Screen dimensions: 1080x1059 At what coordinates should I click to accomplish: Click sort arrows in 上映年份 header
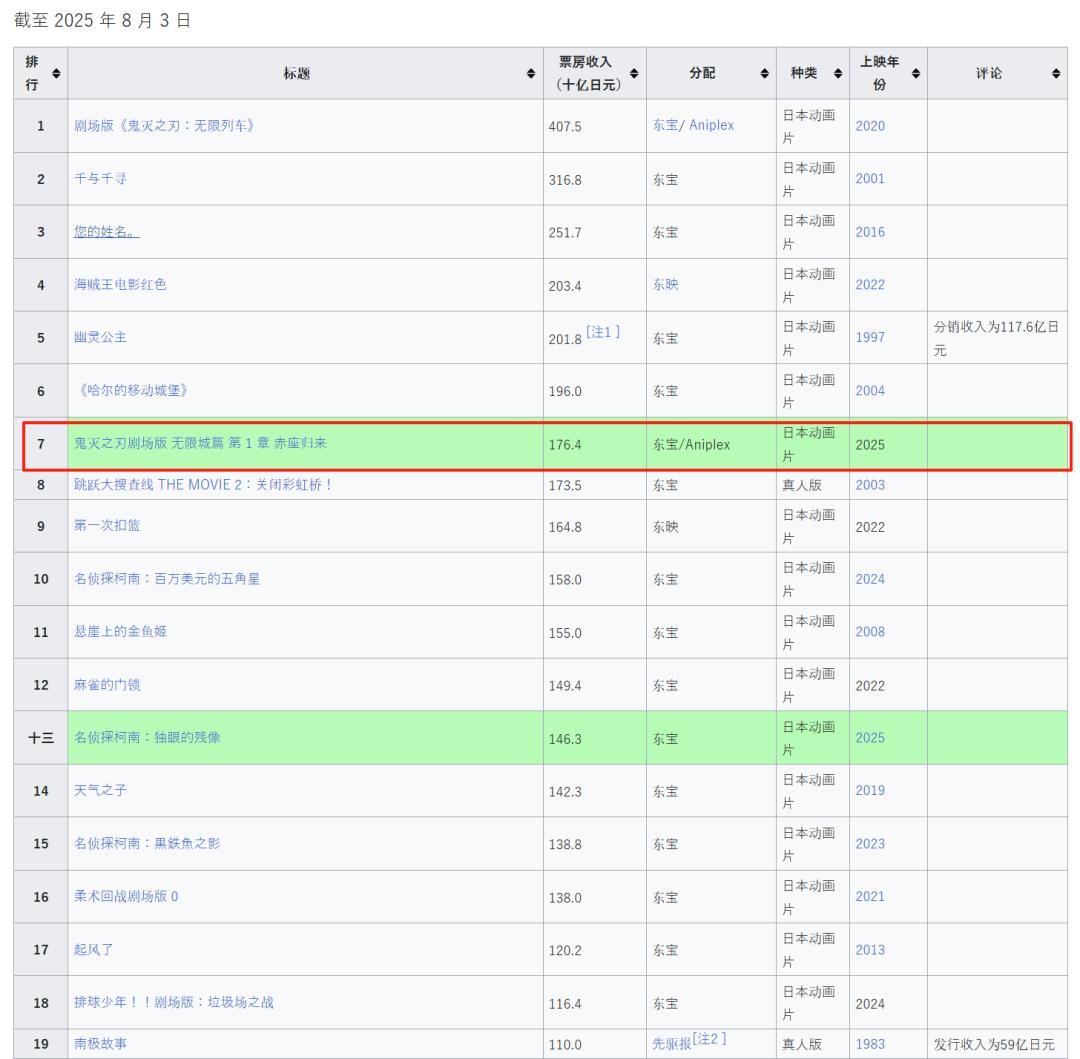point(915,73)
